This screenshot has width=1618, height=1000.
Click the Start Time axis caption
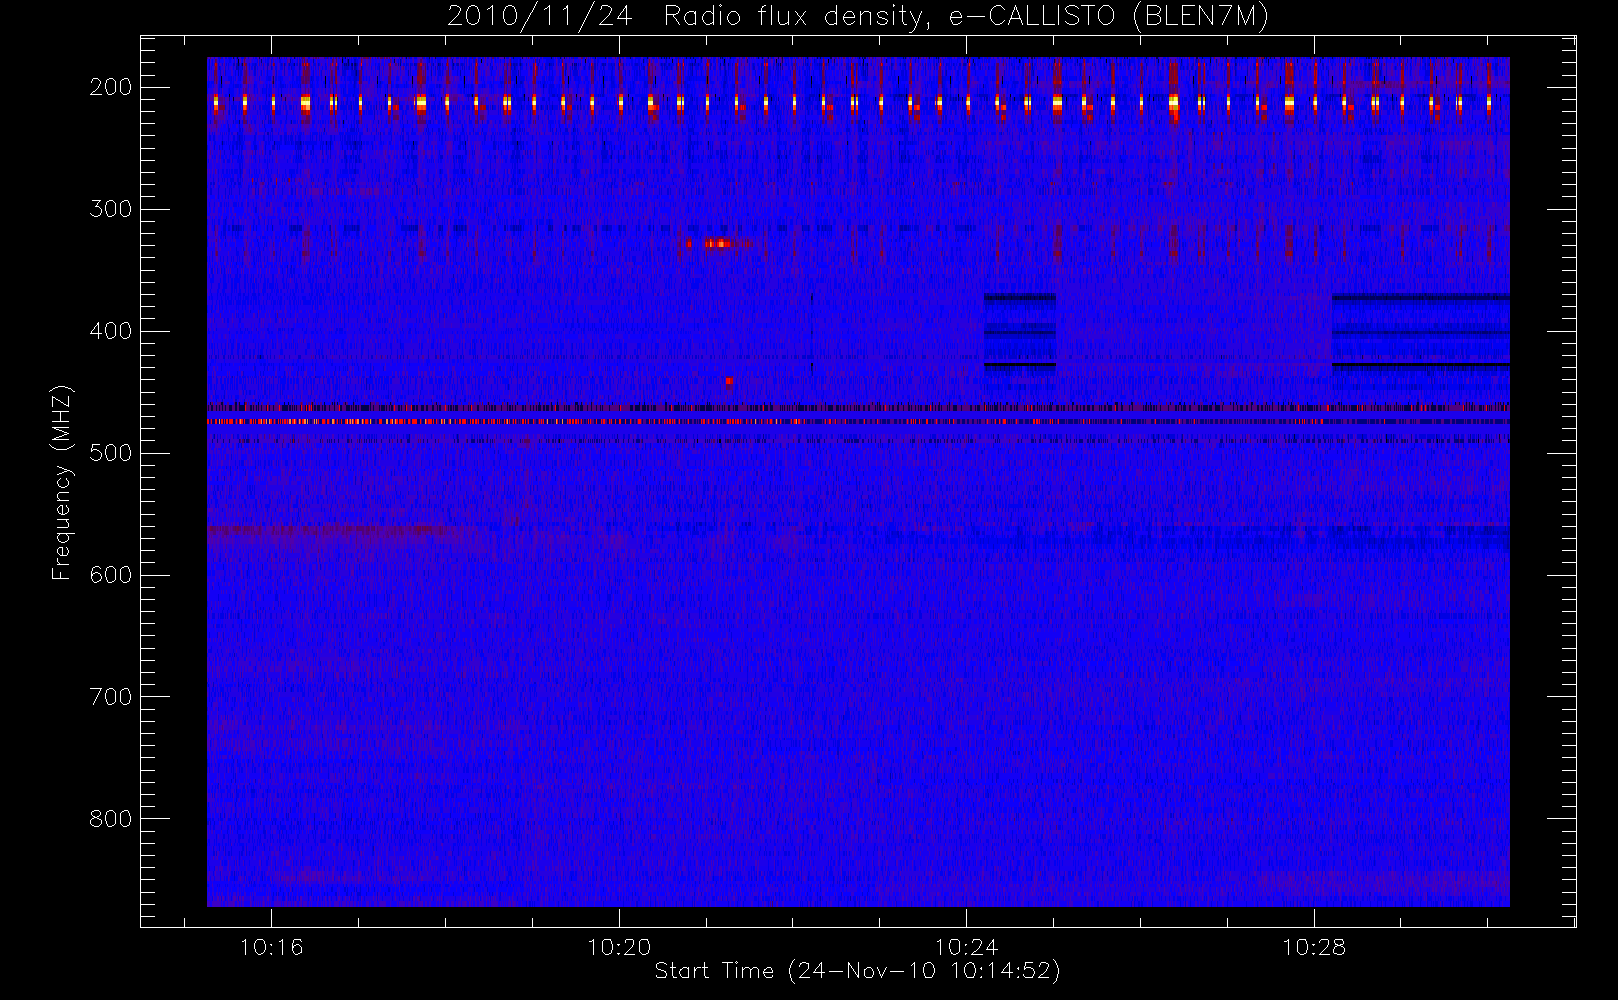pos(857,971)
